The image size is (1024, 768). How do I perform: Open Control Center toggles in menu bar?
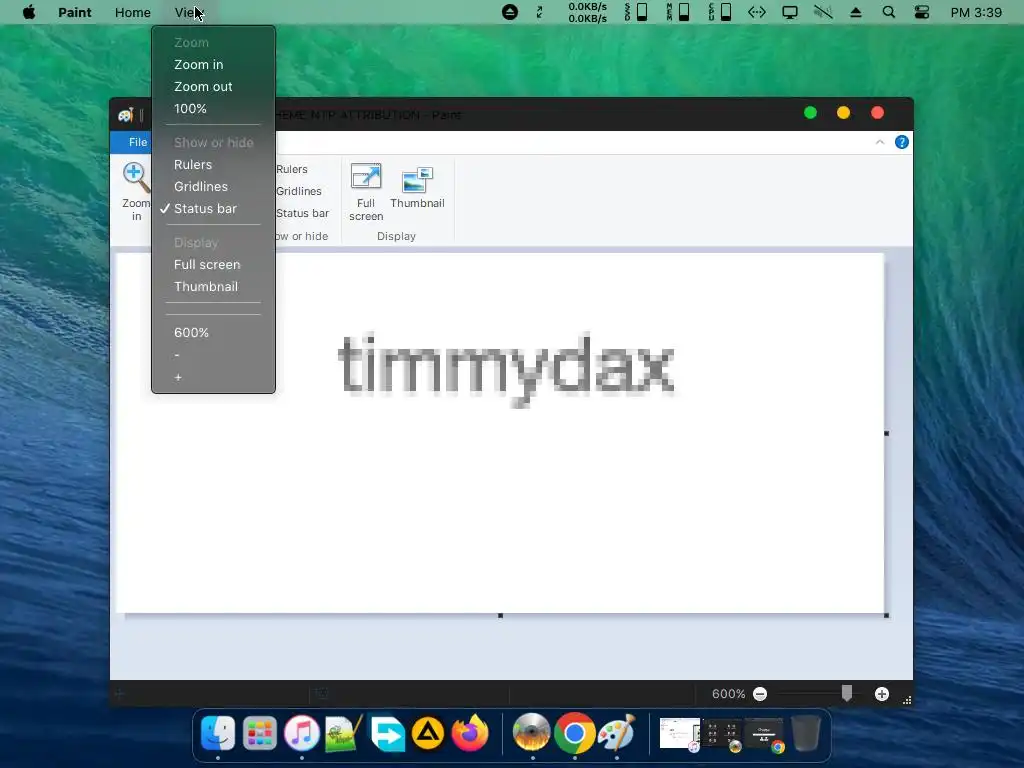[921, 12]
